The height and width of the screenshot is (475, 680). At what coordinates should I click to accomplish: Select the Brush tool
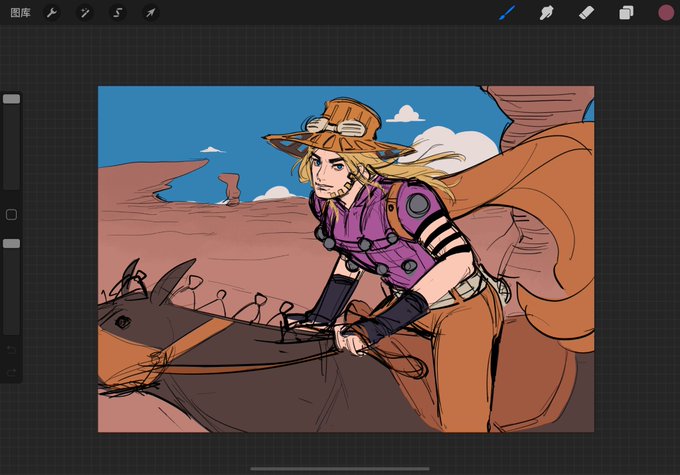point(507,13)
